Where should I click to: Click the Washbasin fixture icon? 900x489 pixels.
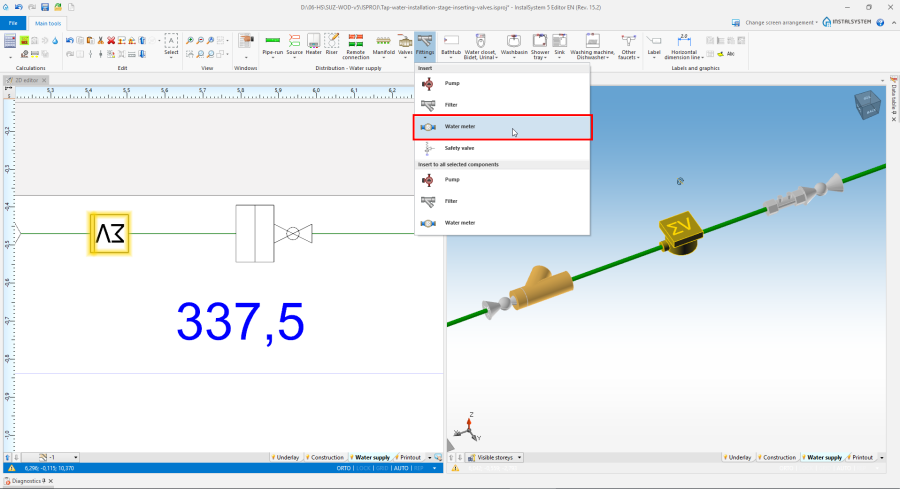pyautogui.click(x=513, y=43)
